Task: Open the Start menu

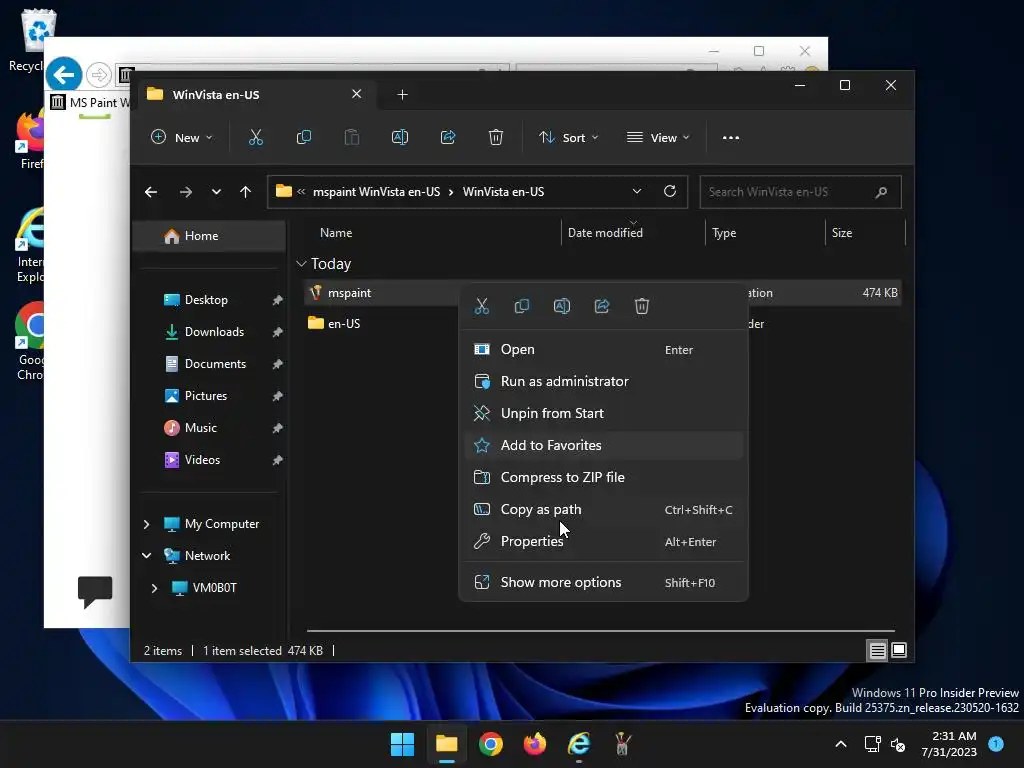Action: [x=402, y=744]
